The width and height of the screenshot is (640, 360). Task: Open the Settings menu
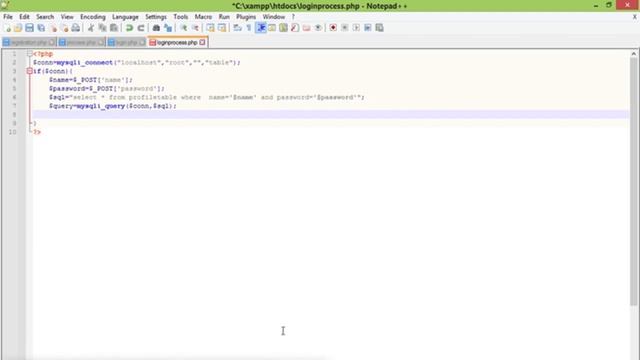click(156, 17)
